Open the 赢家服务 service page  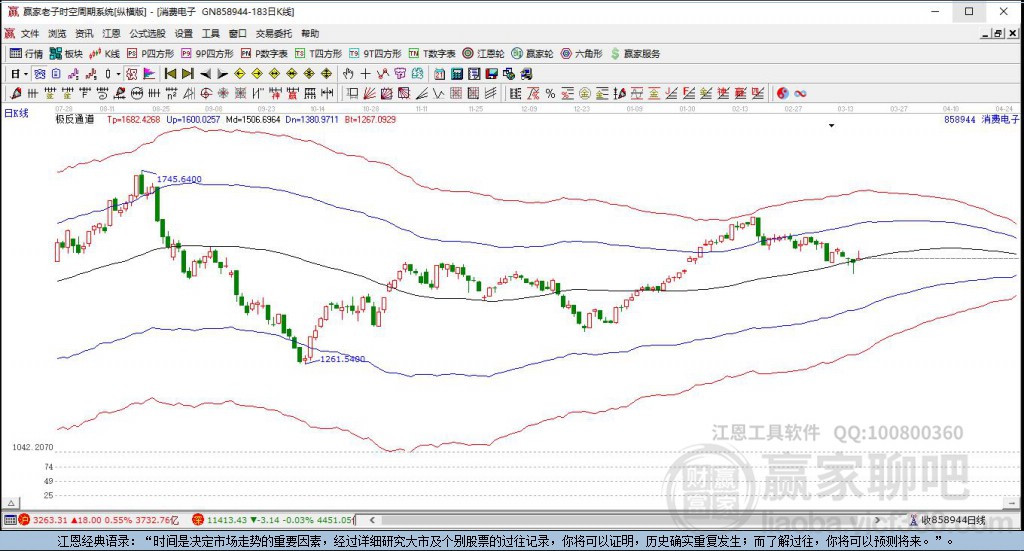(635, 54)
